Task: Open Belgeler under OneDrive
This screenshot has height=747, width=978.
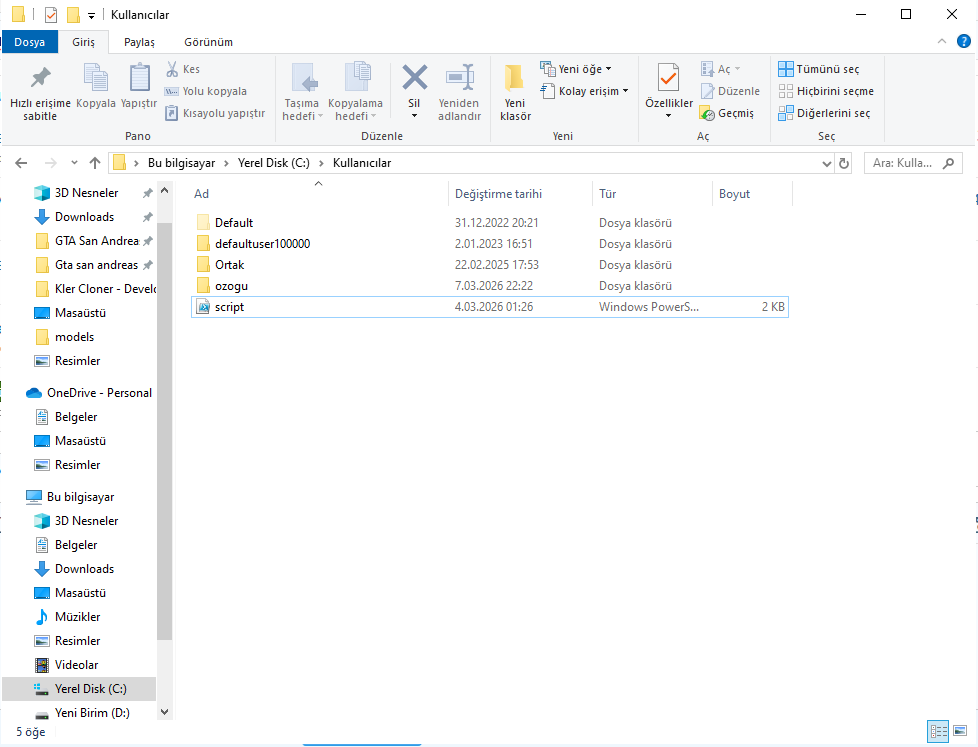Action: (76, 417)
